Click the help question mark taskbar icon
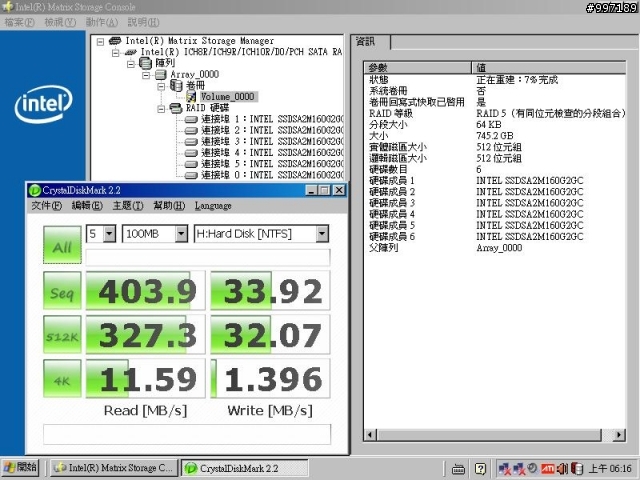The height and width of the screenshot is (480, 640). (480, 469)
